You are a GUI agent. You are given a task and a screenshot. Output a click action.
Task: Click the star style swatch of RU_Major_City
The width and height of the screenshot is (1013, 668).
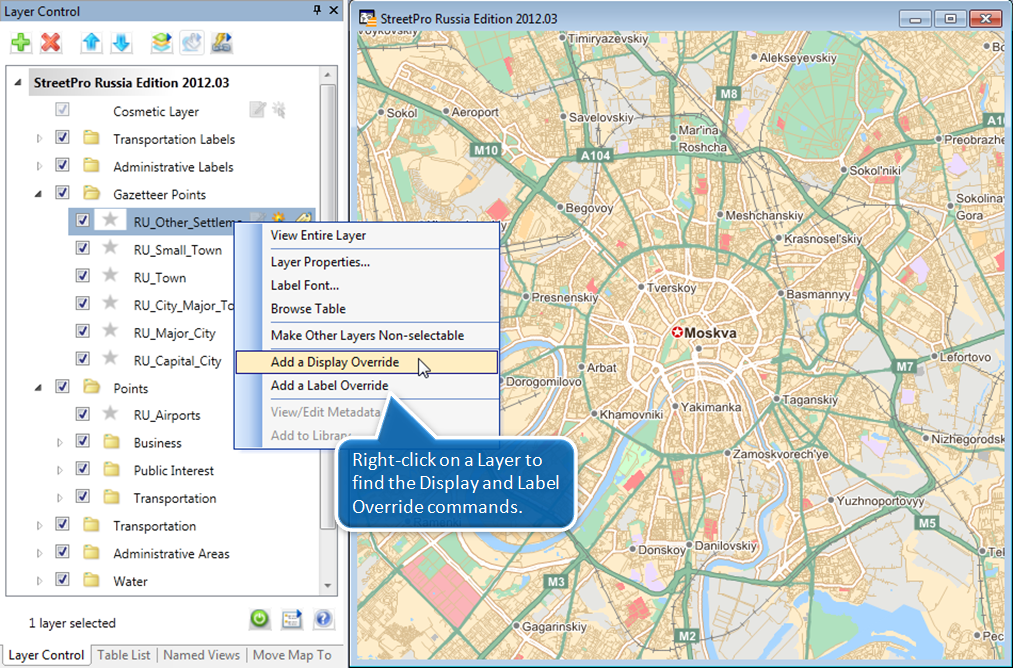tap(110, 331)
